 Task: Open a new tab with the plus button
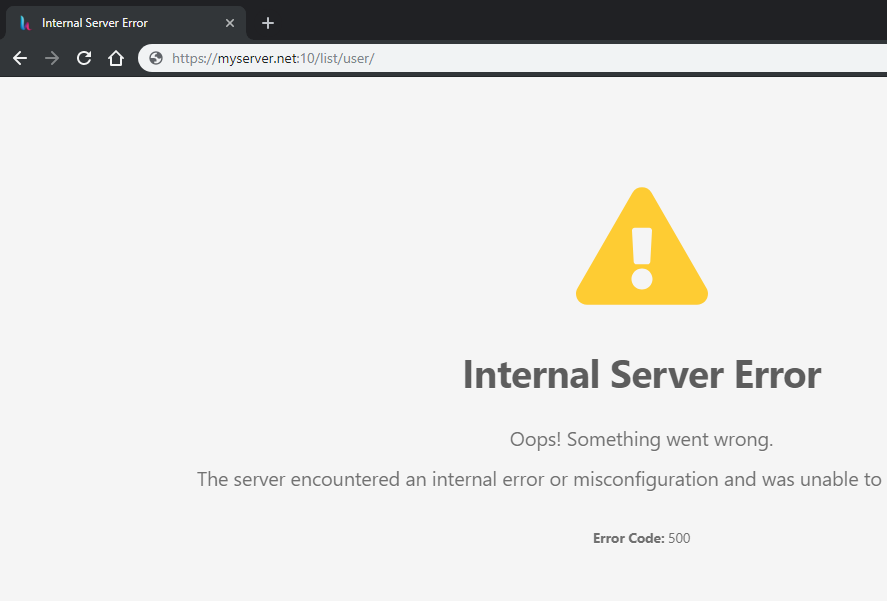coord(267,22)
